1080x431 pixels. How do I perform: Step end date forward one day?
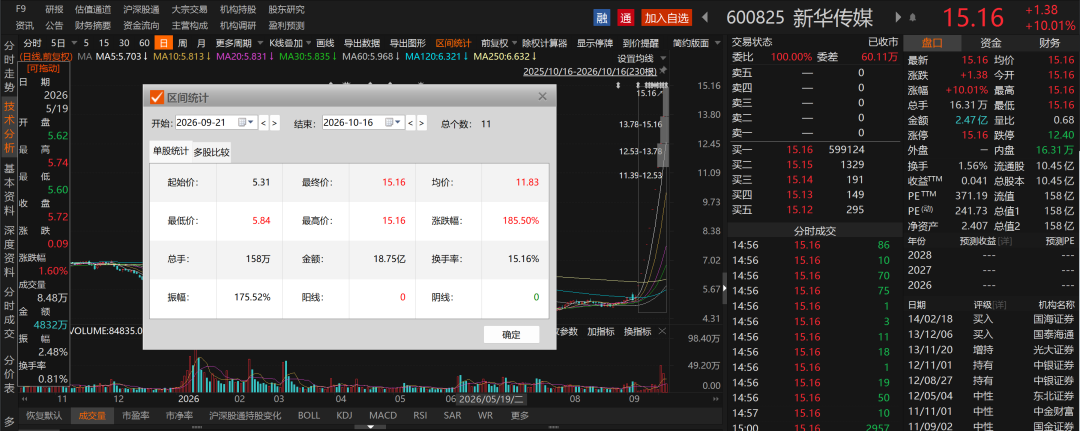click(x=422, y=123)
